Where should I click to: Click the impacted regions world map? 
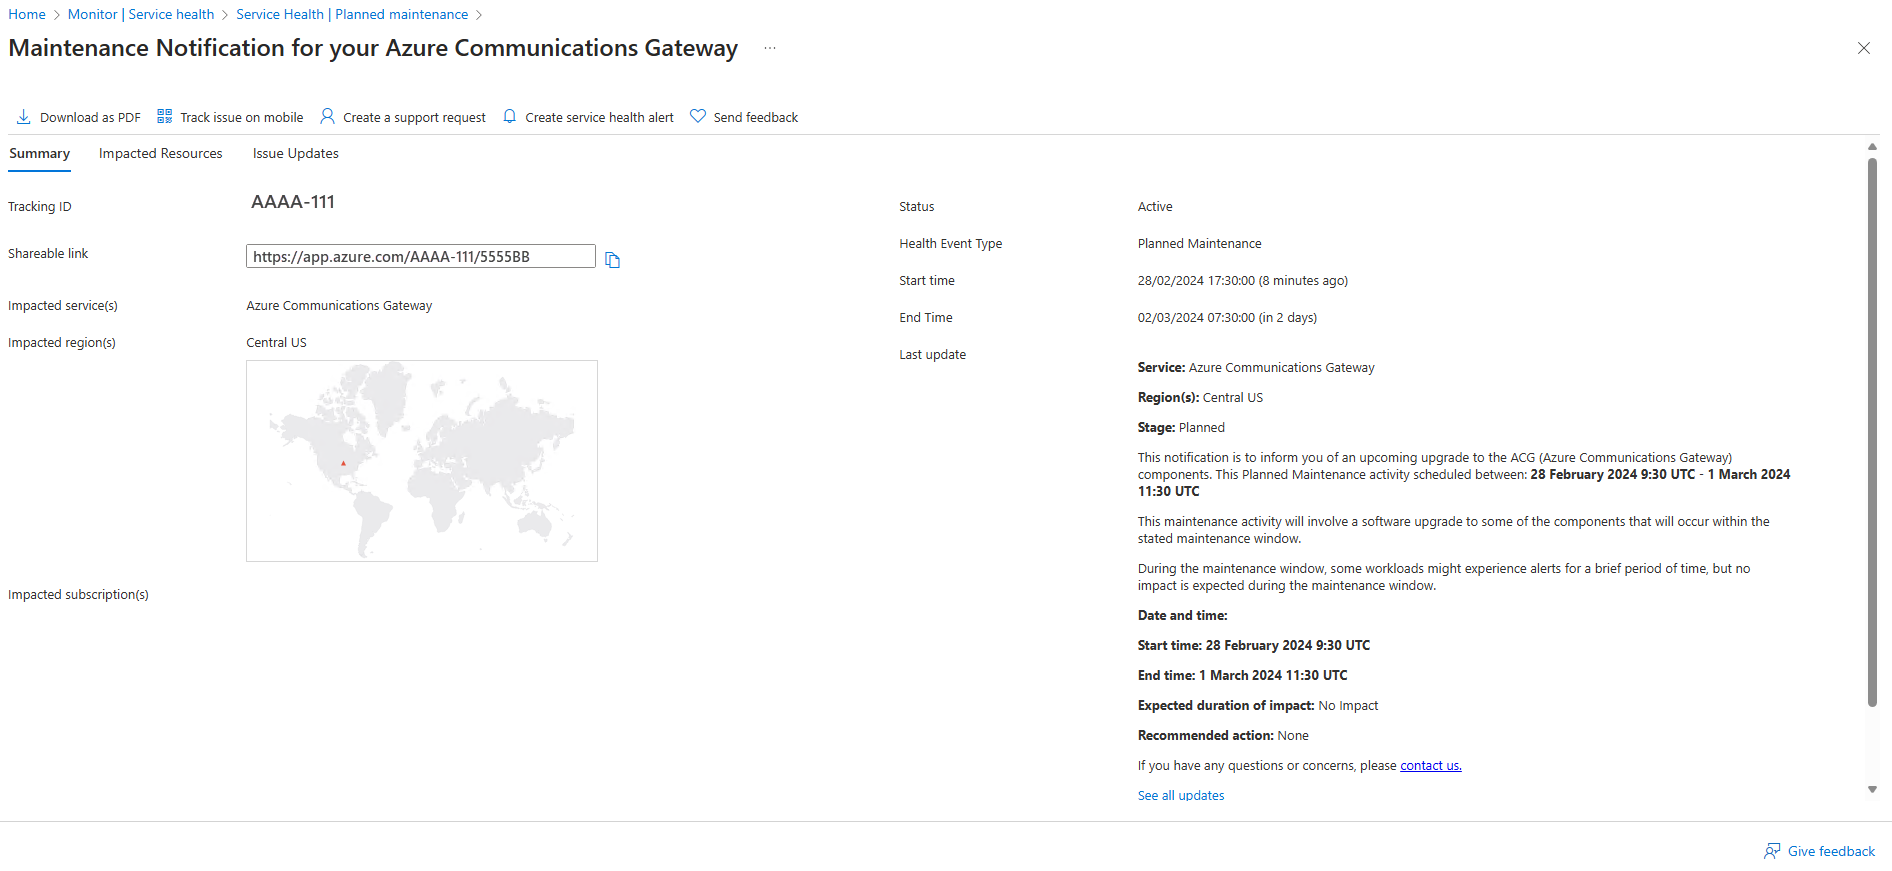point(422,461)
